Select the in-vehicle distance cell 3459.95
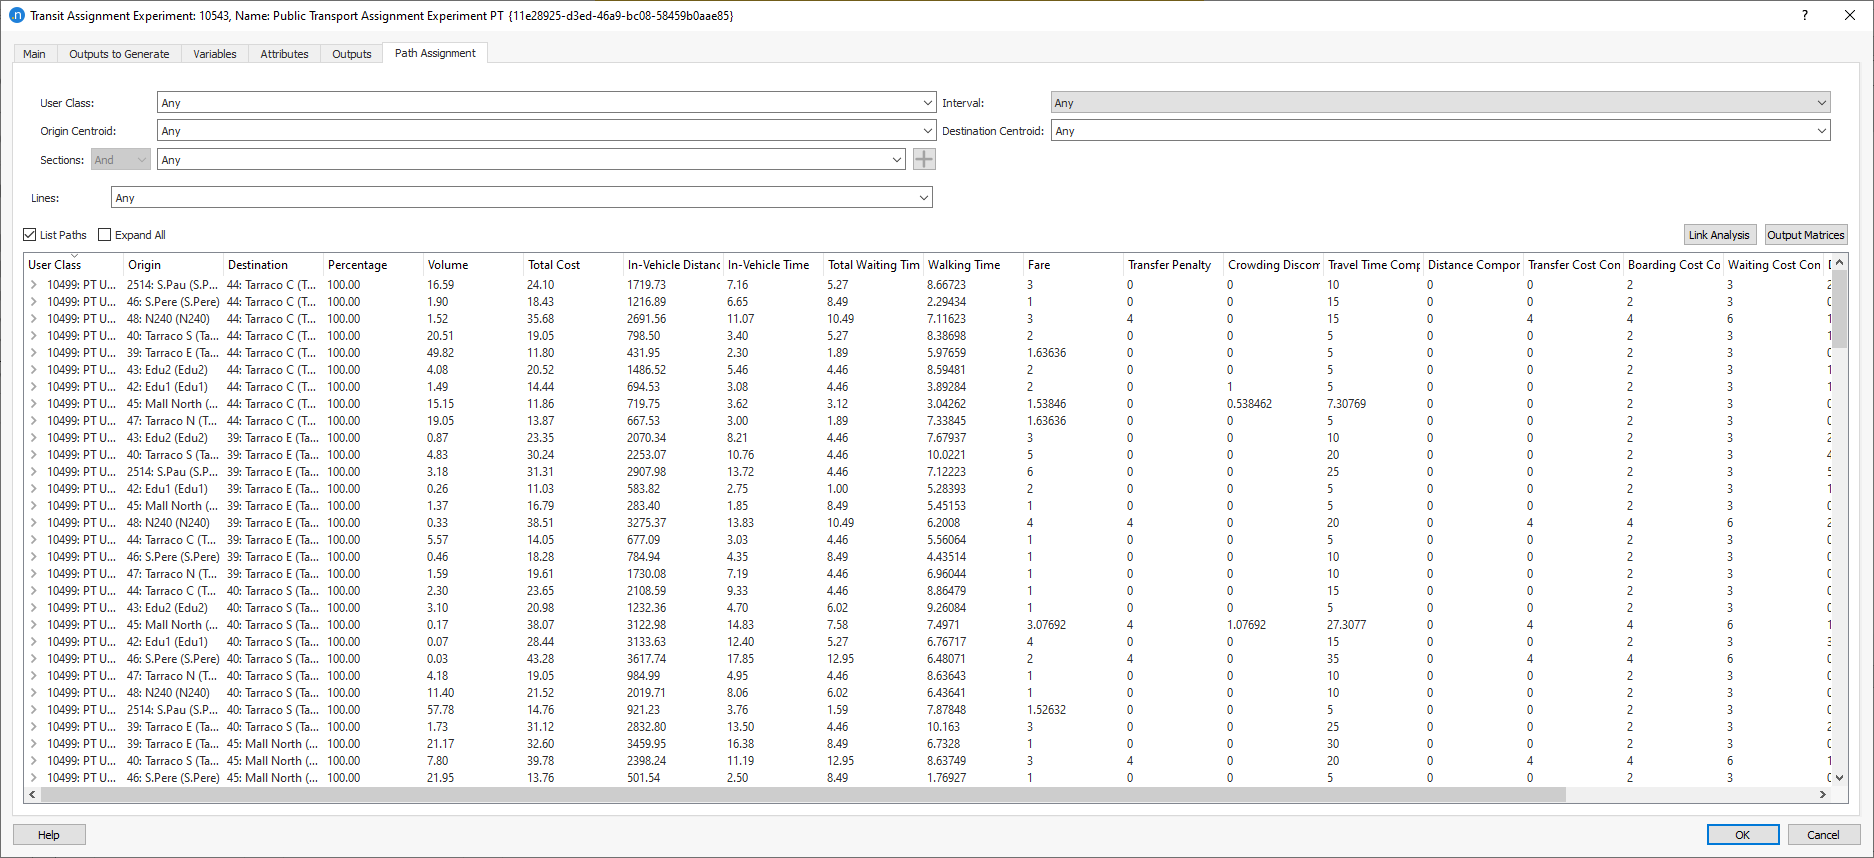The image size is (1874, 858). [x=647, y=744]
